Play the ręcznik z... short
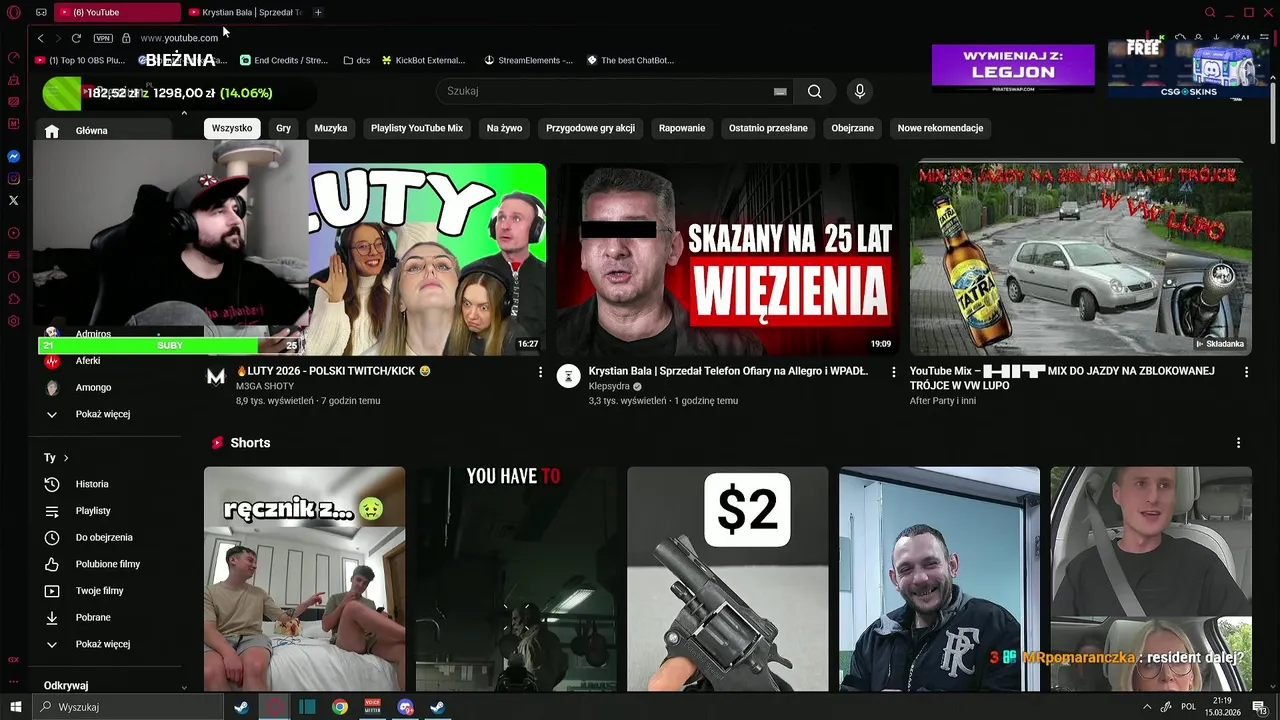This screenshot has width=1280, height=720. tap(304, 579)
